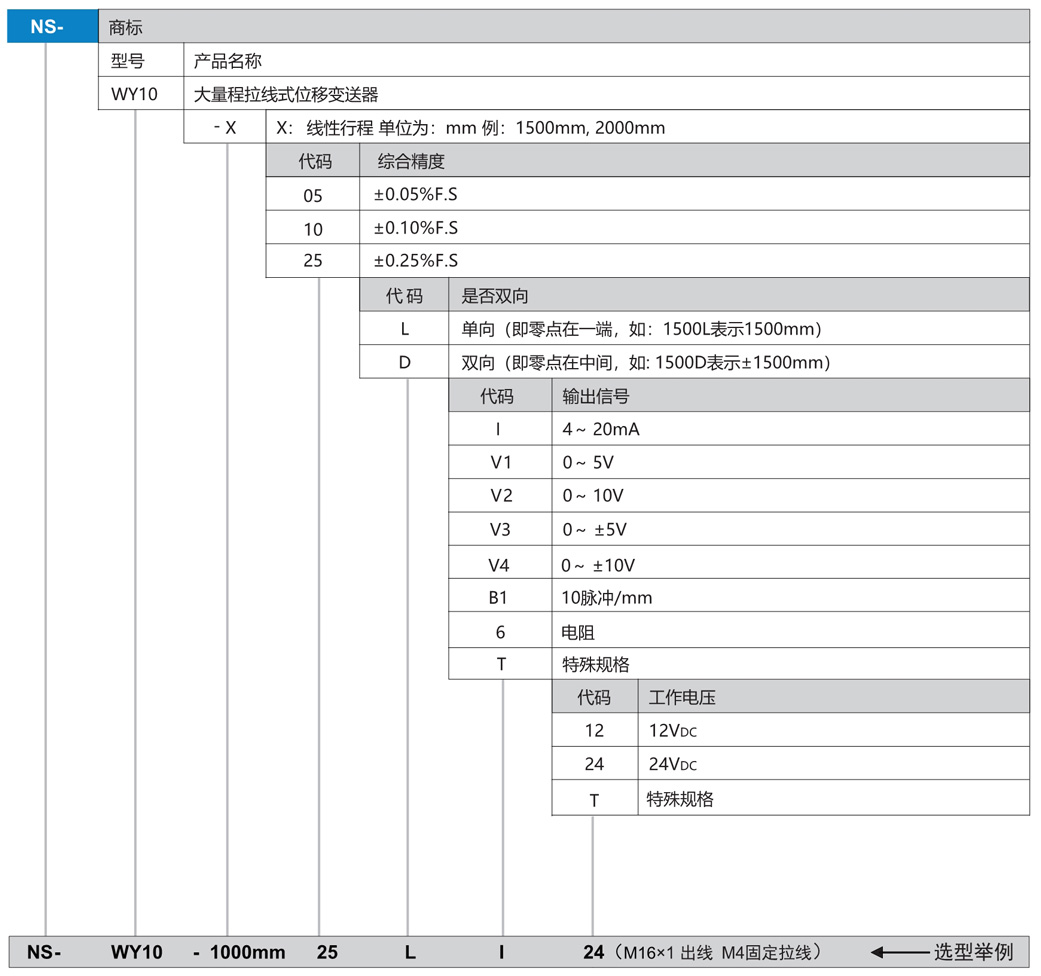
Task: Select the 12VDC working voltage entry
Action: point(672,731)
